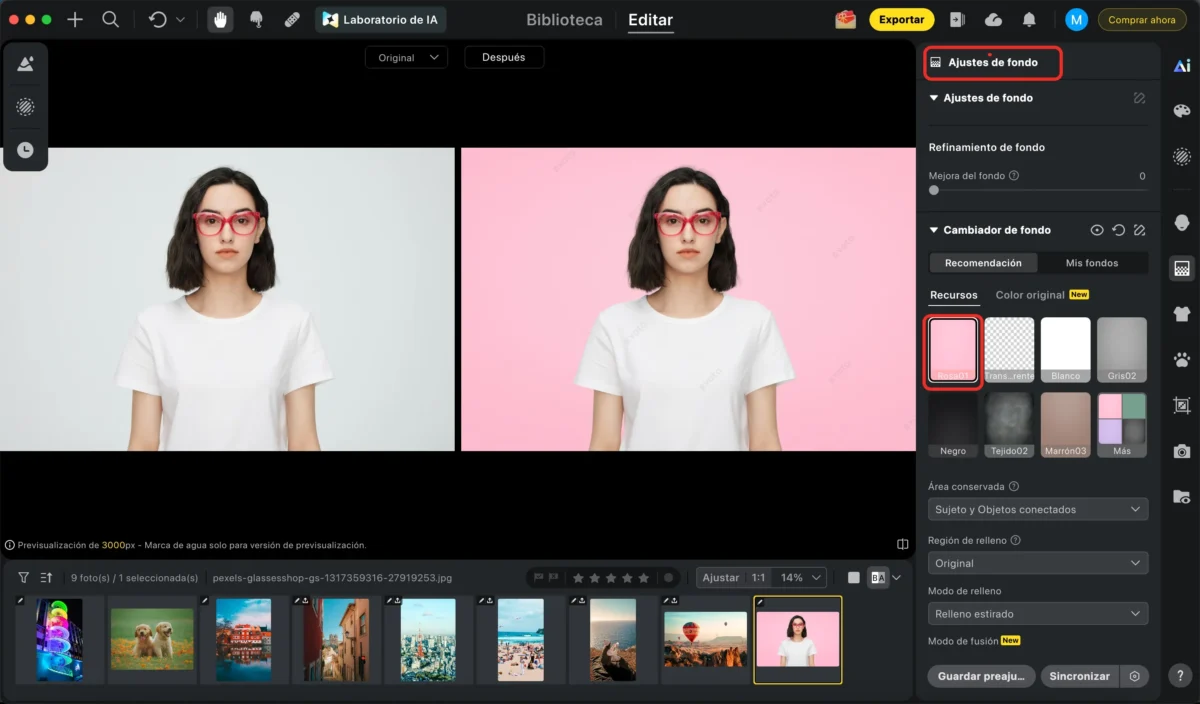Open the color palette adjustments panel
Viewport: 1200px width, 704px height.
coord(1181,111)
